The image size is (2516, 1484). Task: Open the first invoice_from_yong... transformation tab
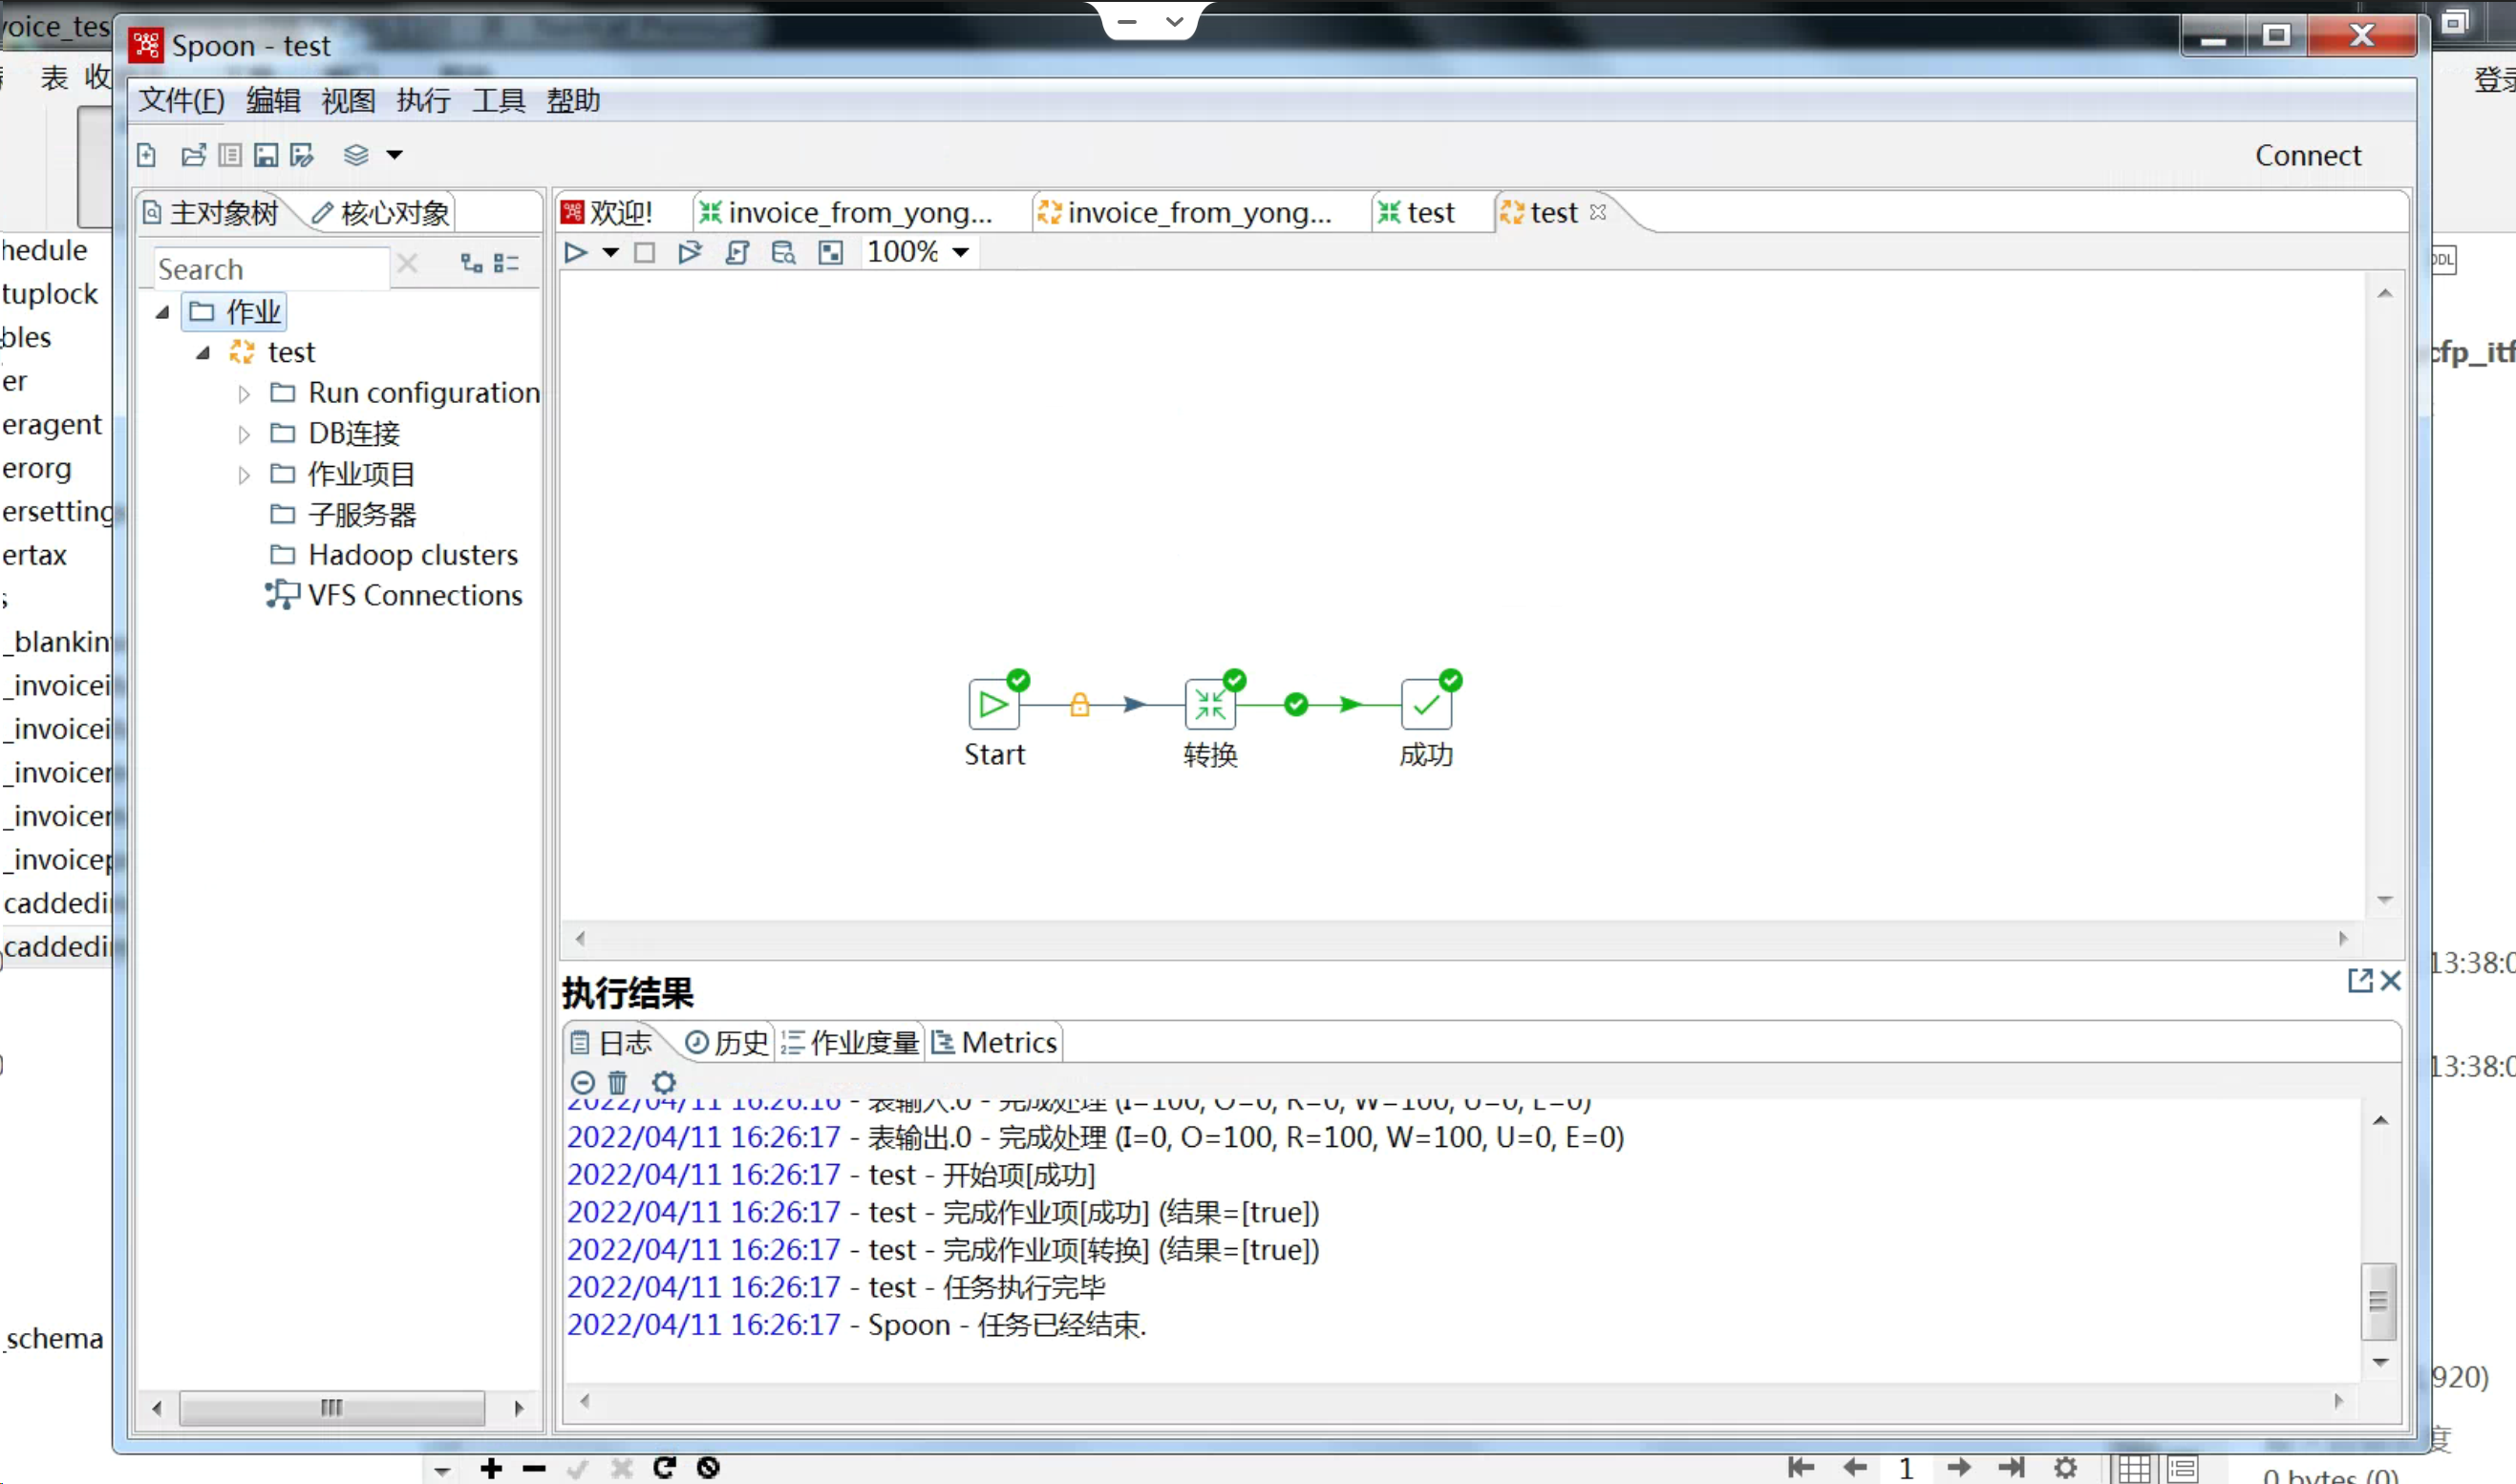pyautogui.click(x=845, y=212)
